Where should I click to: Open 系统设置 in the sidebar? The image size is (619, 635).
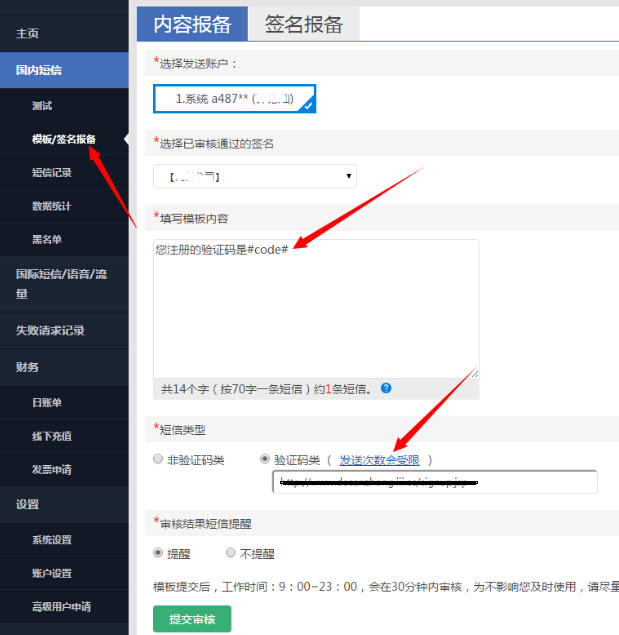point(52,540)
